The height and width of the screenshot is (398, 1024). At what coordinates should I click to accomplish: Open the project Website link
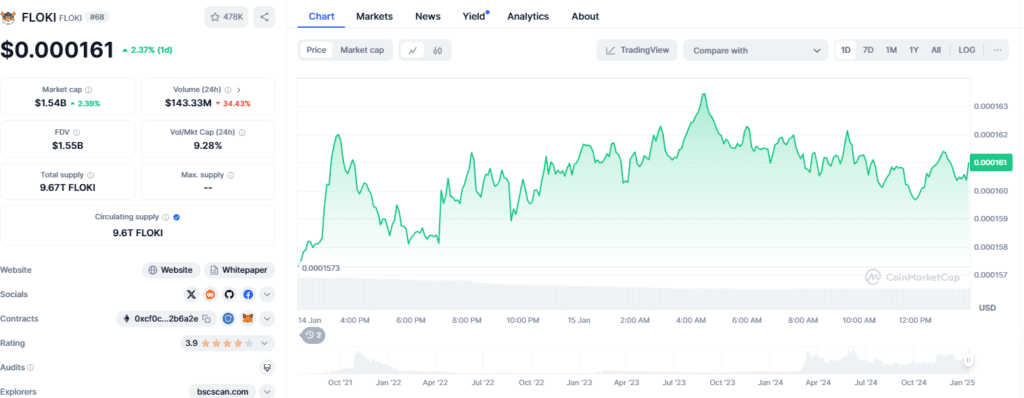coord(171,270)
